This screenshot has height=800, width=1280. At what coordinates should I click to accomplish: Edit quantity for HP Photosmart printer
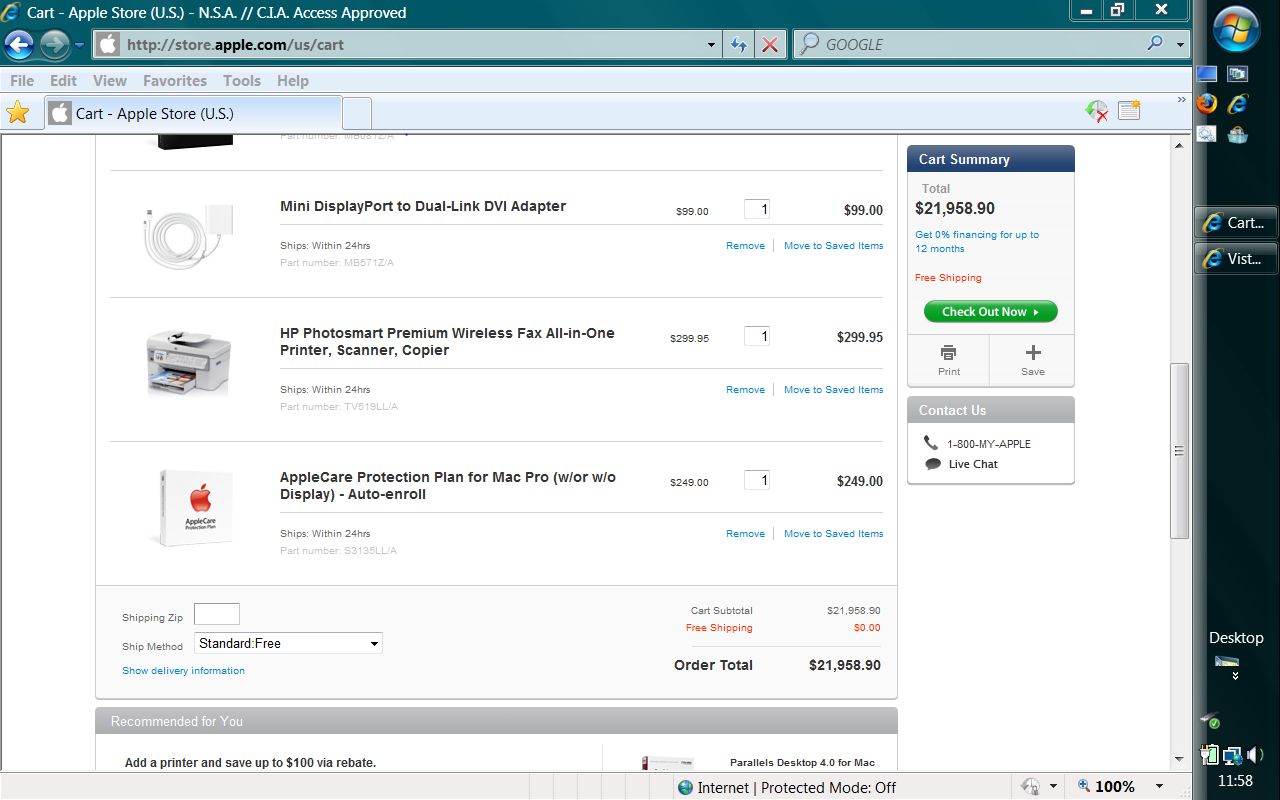coord(757,336)
